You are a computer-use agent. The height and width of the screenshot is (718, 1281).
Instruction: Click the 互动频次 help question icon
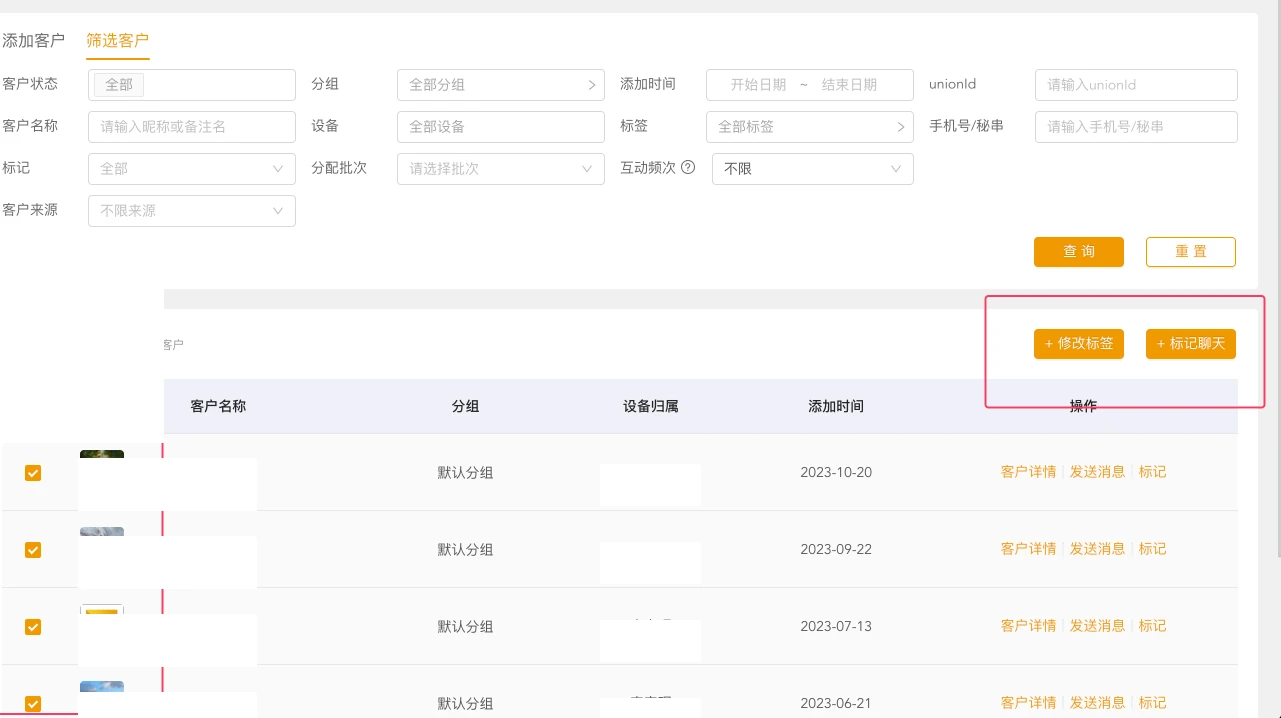[688, 168]
